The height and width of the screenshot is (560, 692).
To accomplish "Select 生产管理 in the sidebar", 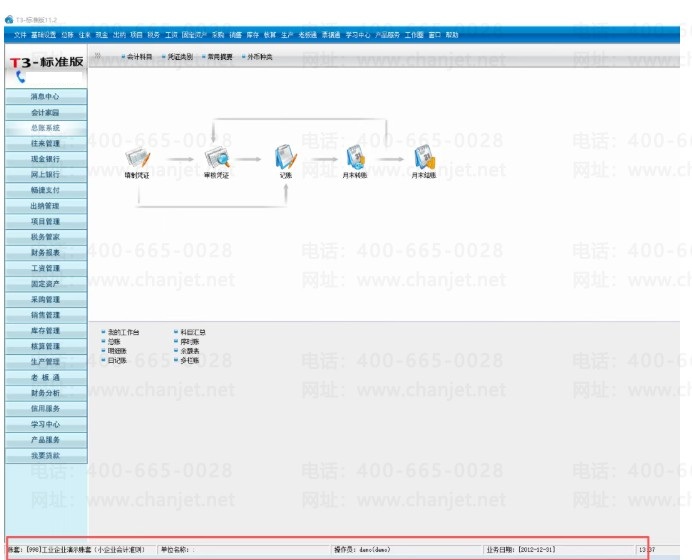I will click(46, 361).
